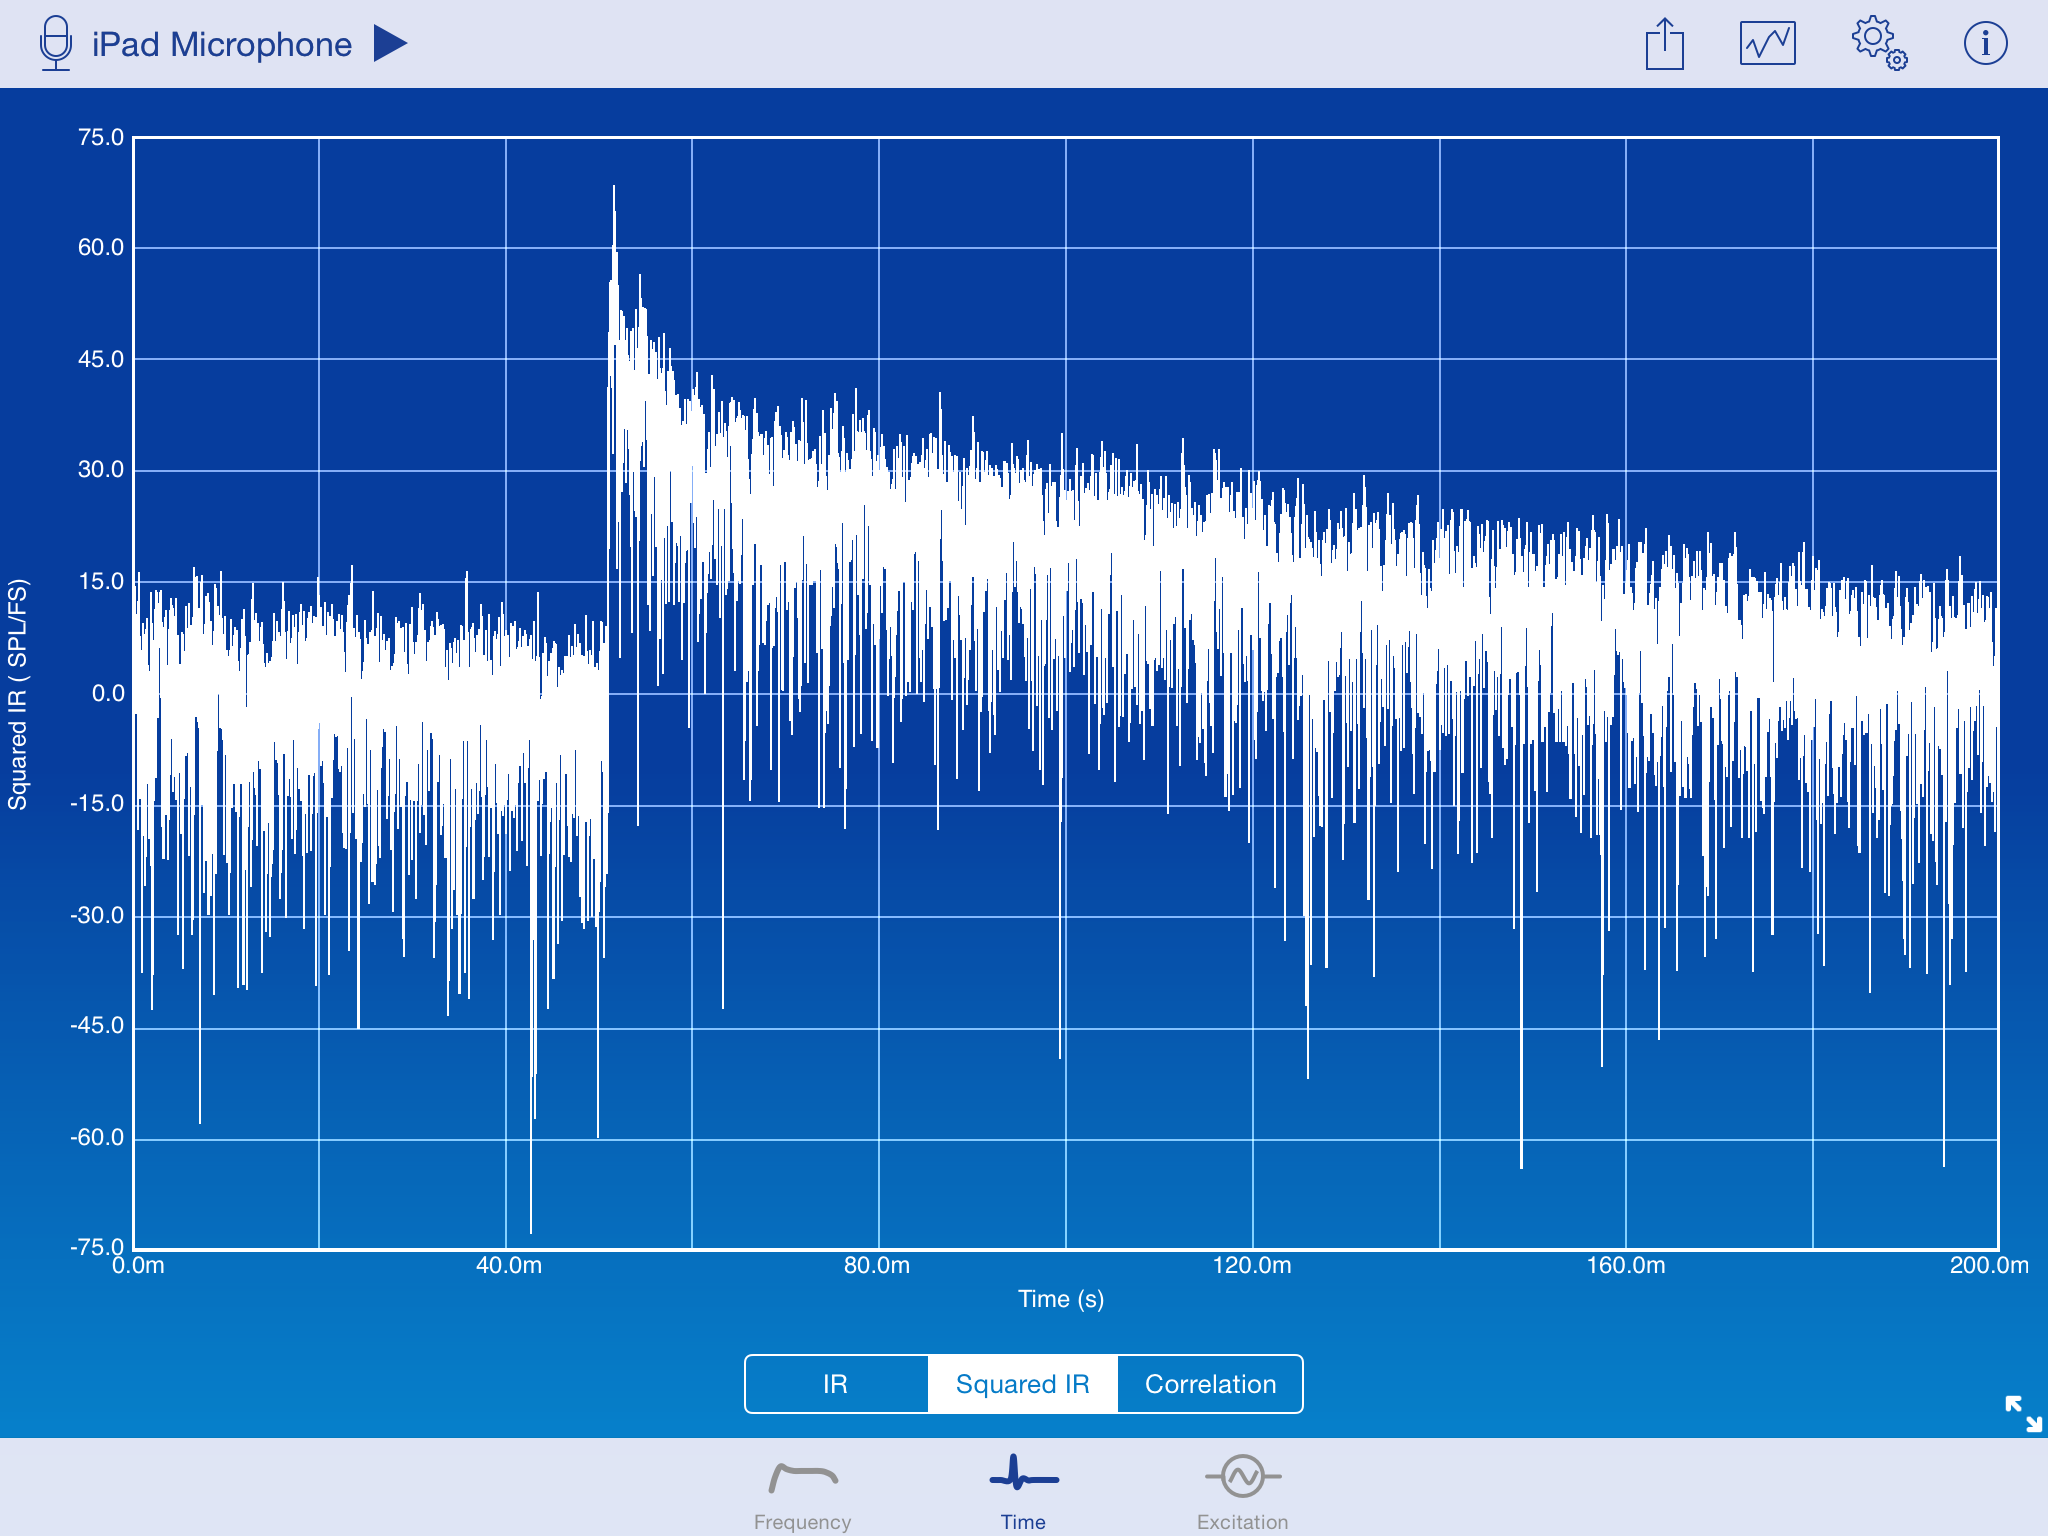Open the share export icon
The width and height of the screenshot is (2048, 1536).
click(1664, 44)
